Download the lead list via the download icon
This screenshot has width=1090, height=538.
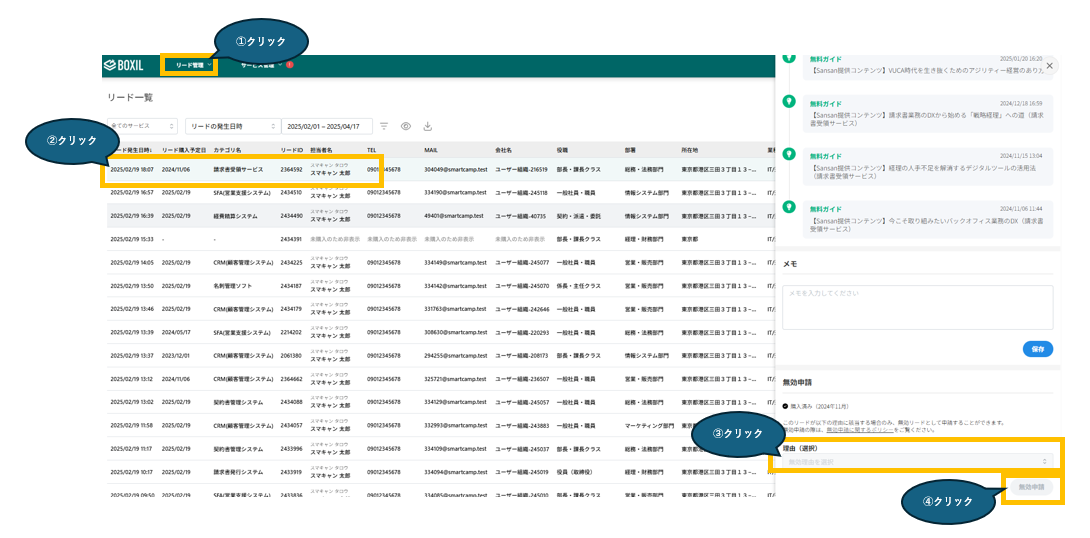click(428, 126)
